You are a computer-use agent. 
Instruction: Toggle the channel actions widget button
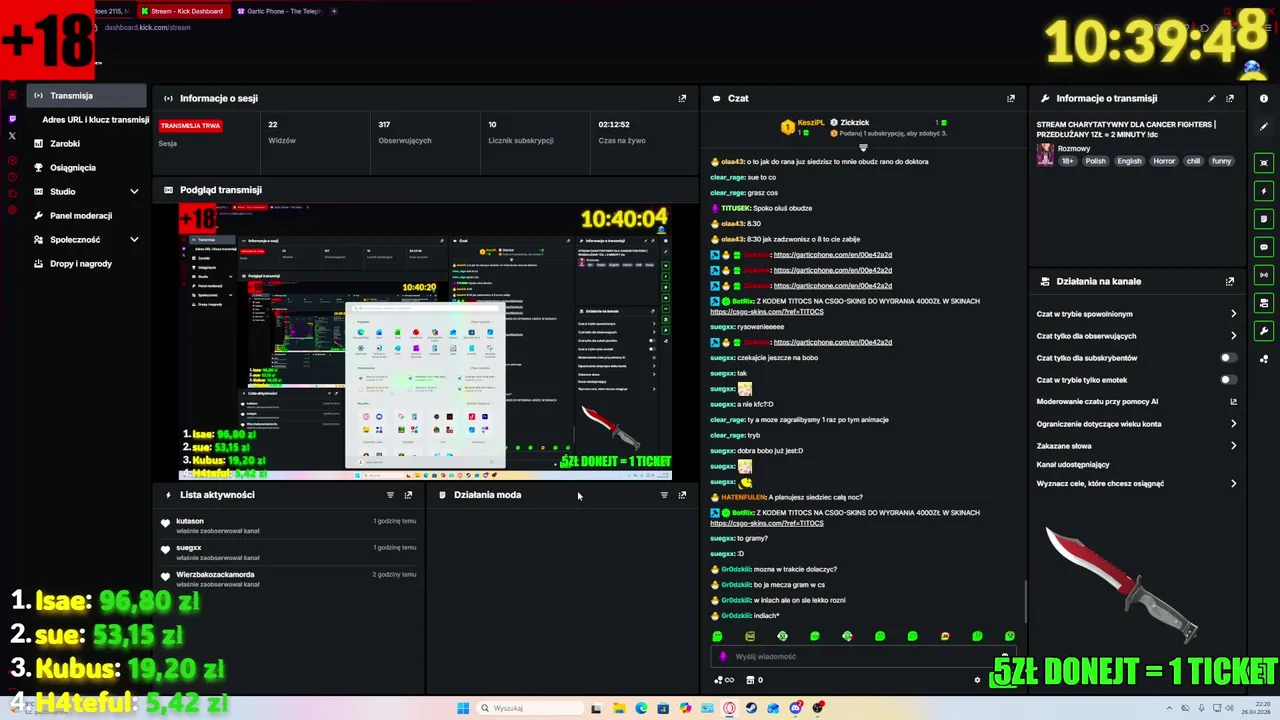[1264, 303]
